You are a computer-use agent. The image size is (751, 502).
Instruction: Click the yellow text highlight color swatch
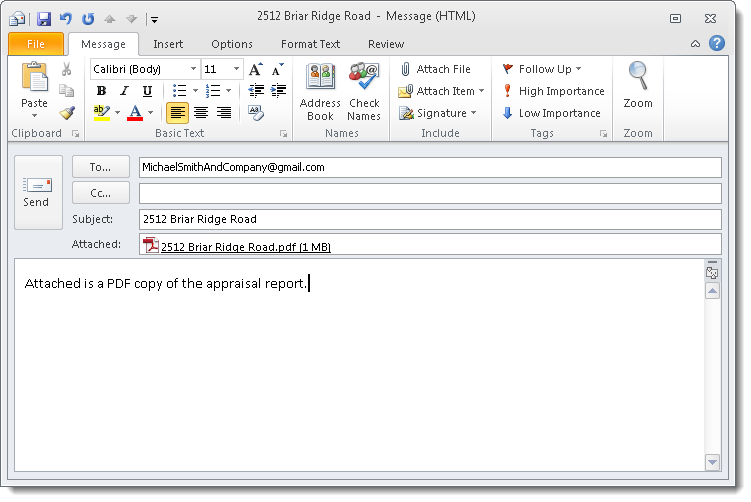[x=101, y=113]
